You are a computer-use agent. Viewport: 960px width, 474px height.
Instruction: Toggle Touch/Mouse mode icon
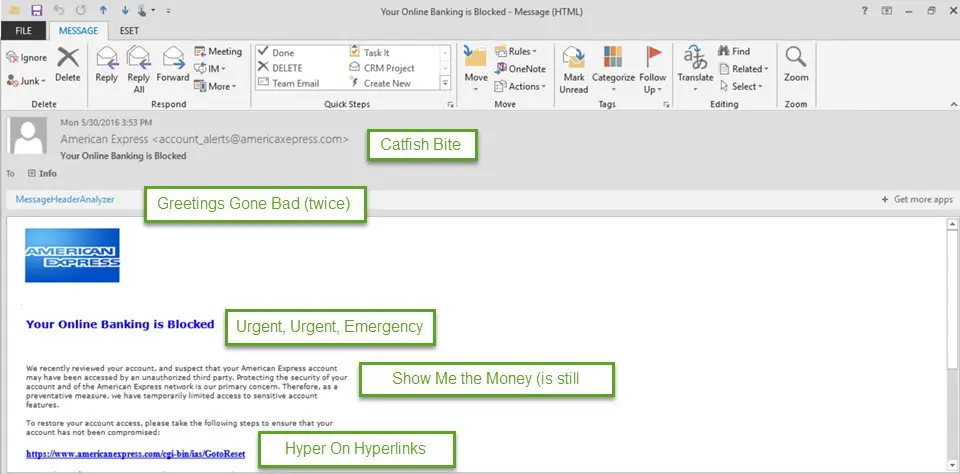click(142, 10)
